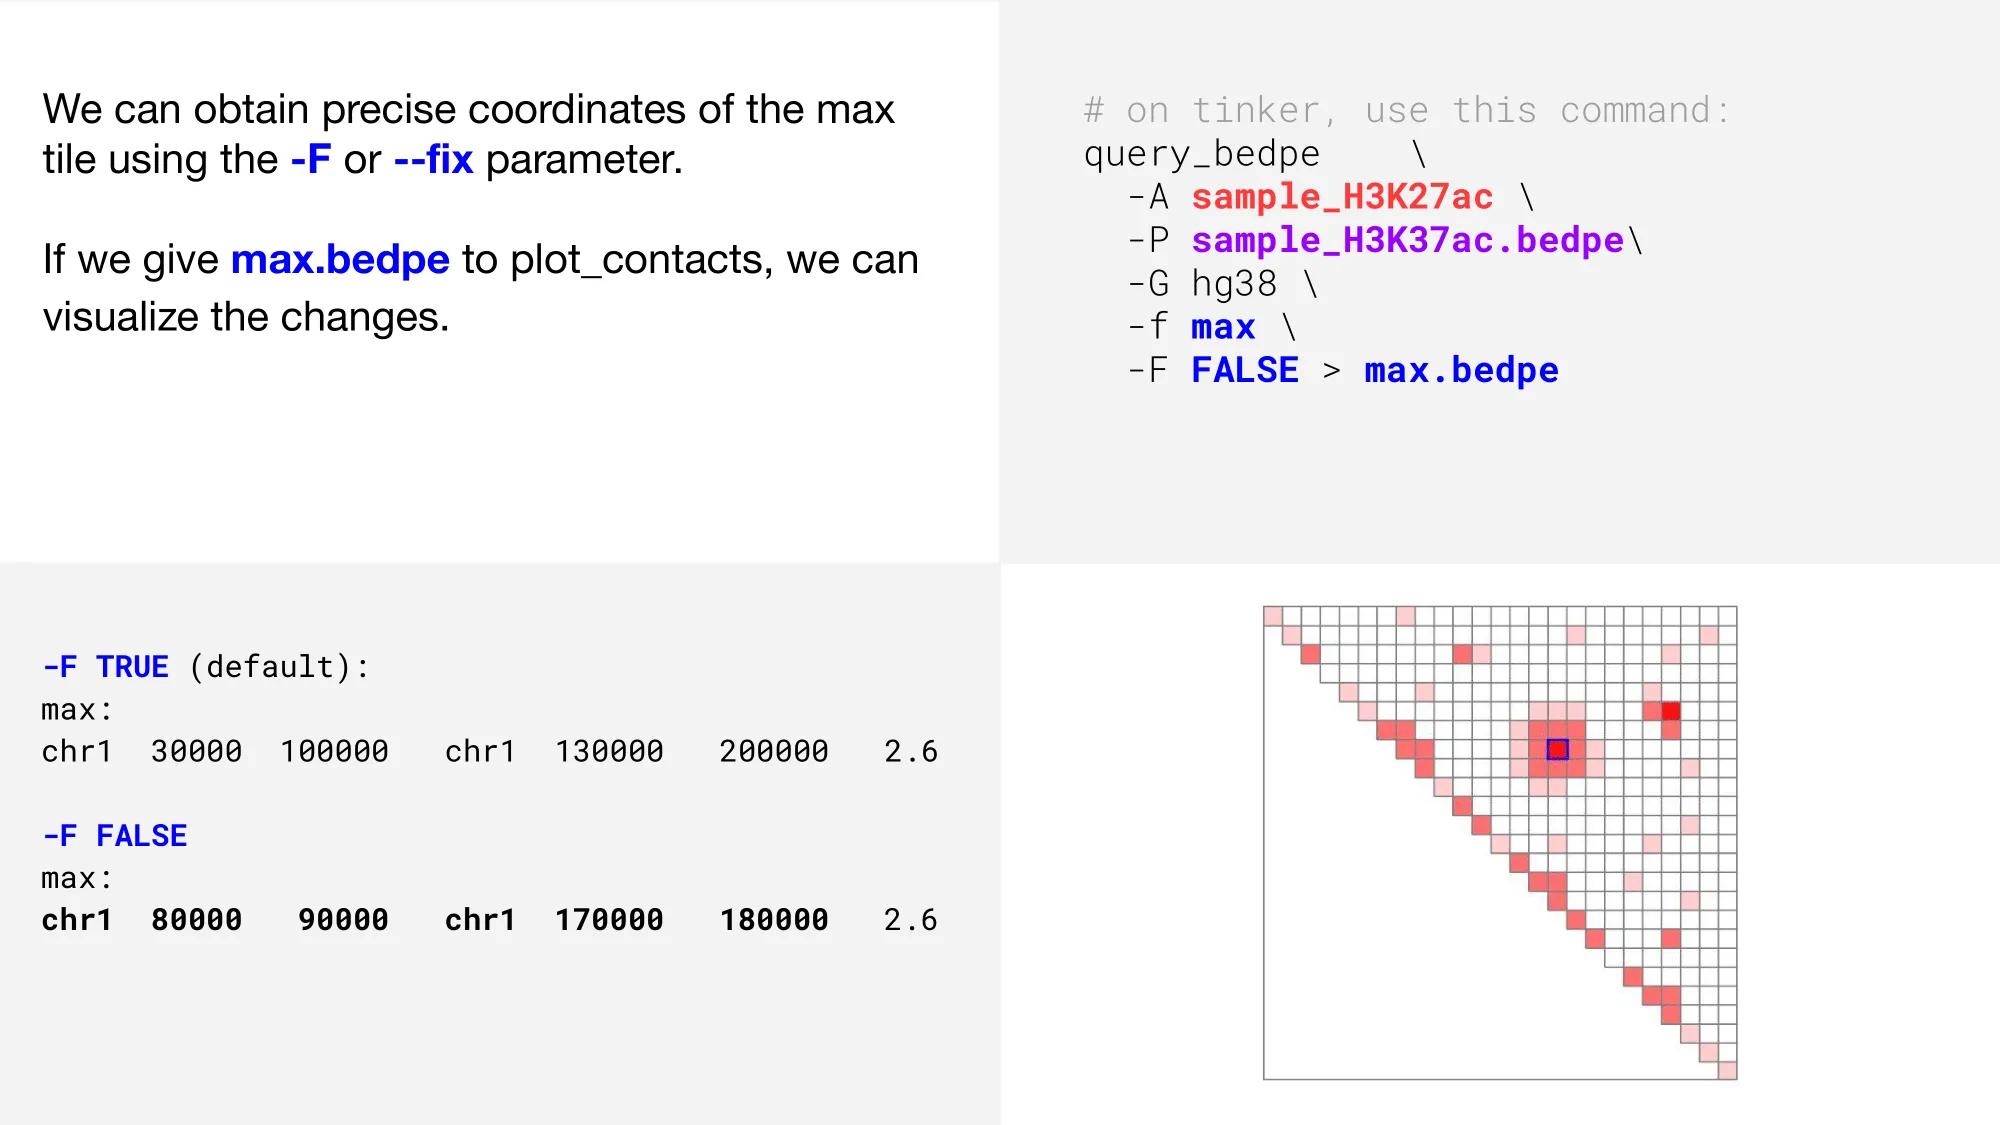Image resolution: width=2000 pixels, height=1125 pixels.
Task: Click the bold 170000 coordinate value
Action: (x=609, y=920)
